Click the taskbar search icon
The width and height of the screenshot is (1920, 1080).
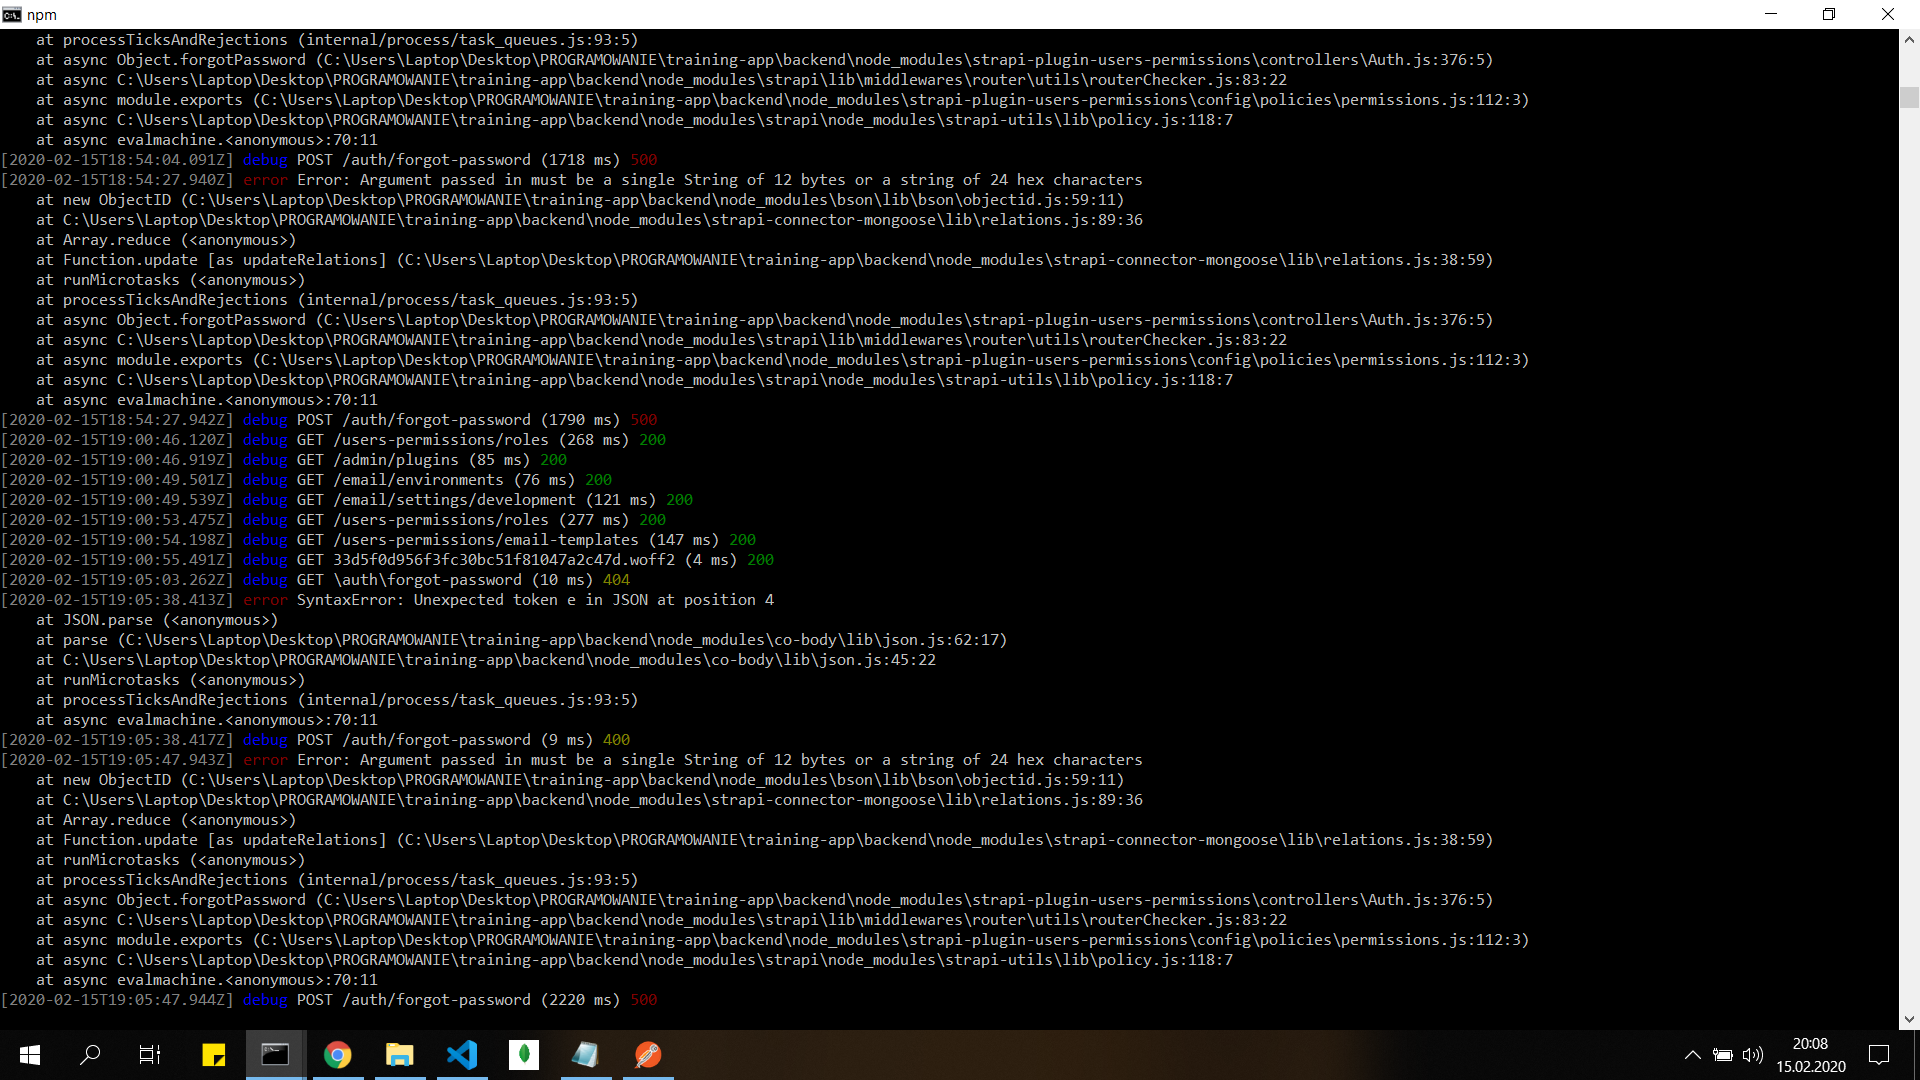[x=90, y=1055]
